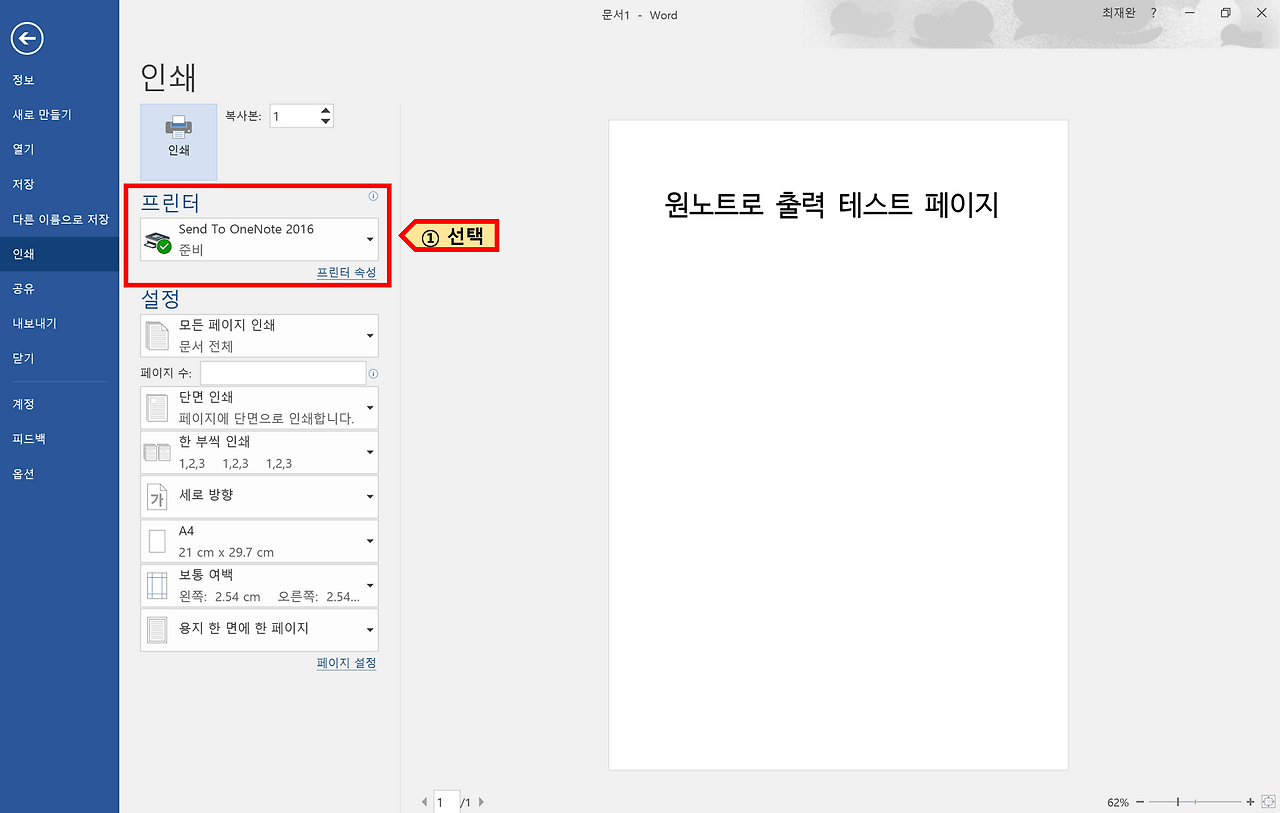Select 내보내기 in the sidebar
The image size is (1280, 813).
pos(34,323)
